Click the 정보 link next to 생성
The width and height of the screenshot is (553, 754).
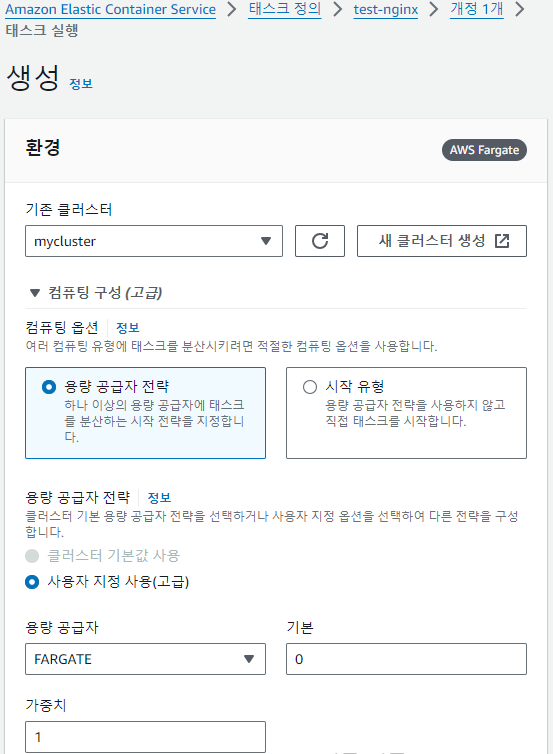click(x=81, y=84)
